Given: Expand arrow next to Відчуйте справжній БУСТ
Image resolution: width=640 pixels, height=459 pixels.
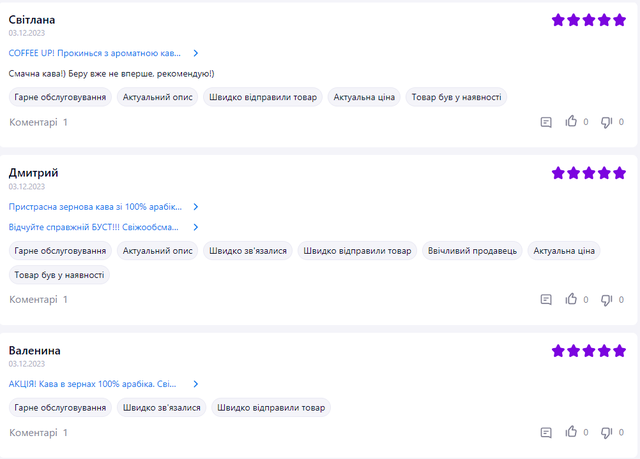Looking at the screenshot, I should pyautogui.click(x=196, y=227).
